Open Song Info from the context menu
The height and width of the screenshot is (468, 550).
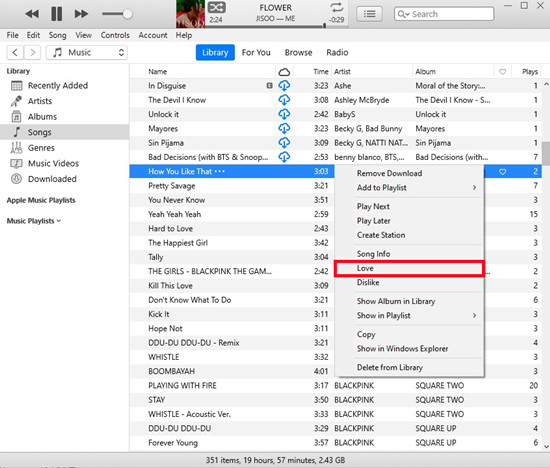[409, 254]
